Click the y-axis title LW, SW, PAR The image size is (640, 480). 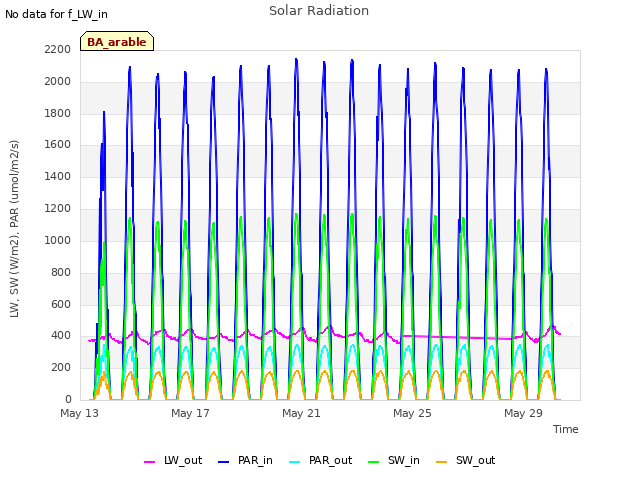[14, 229]
